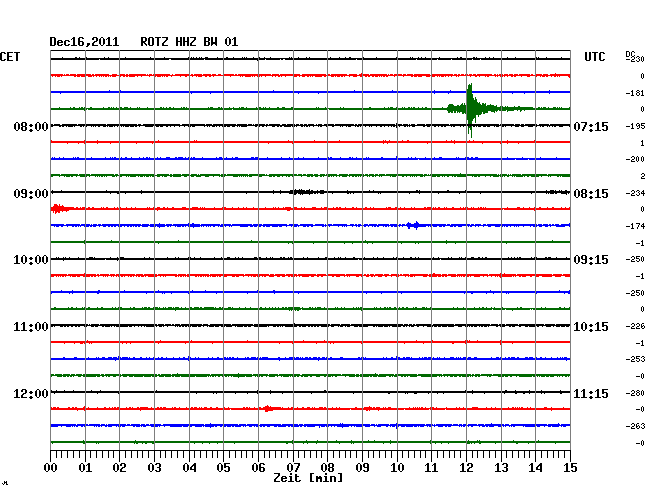Click the DC offset value -181
This screenshot has width=650, height=494.
635,93
